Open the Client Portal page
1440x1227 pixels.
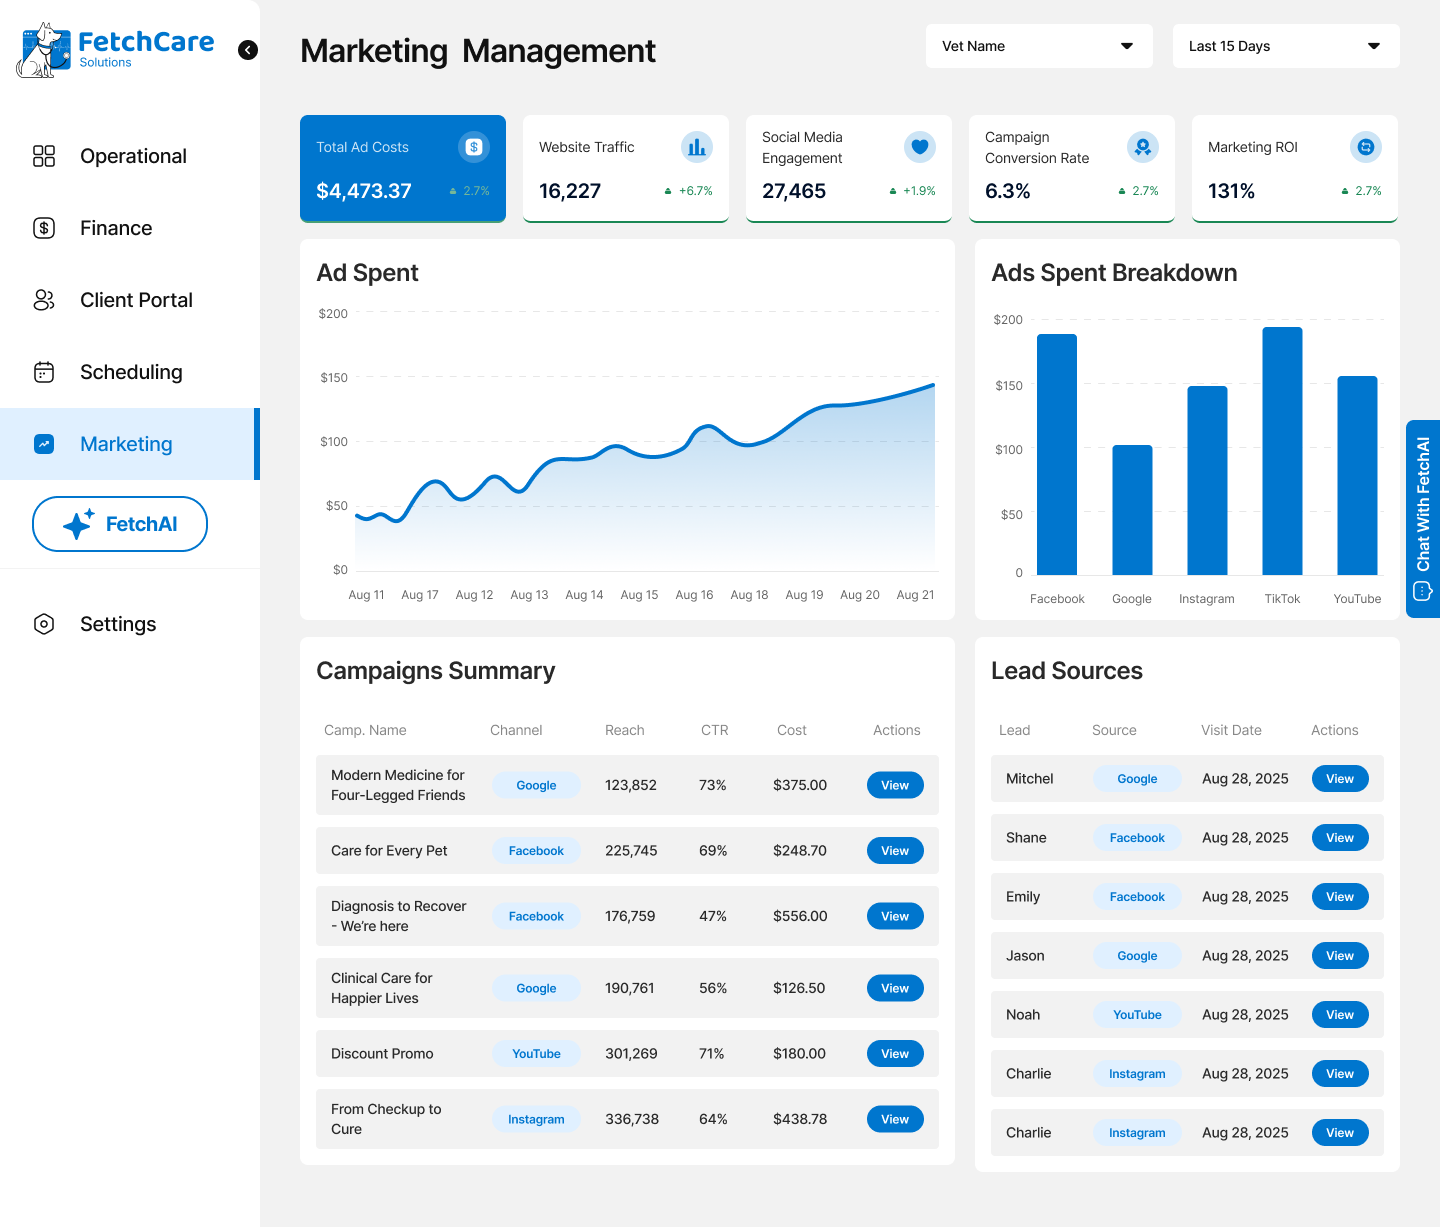tap(136, 300)
